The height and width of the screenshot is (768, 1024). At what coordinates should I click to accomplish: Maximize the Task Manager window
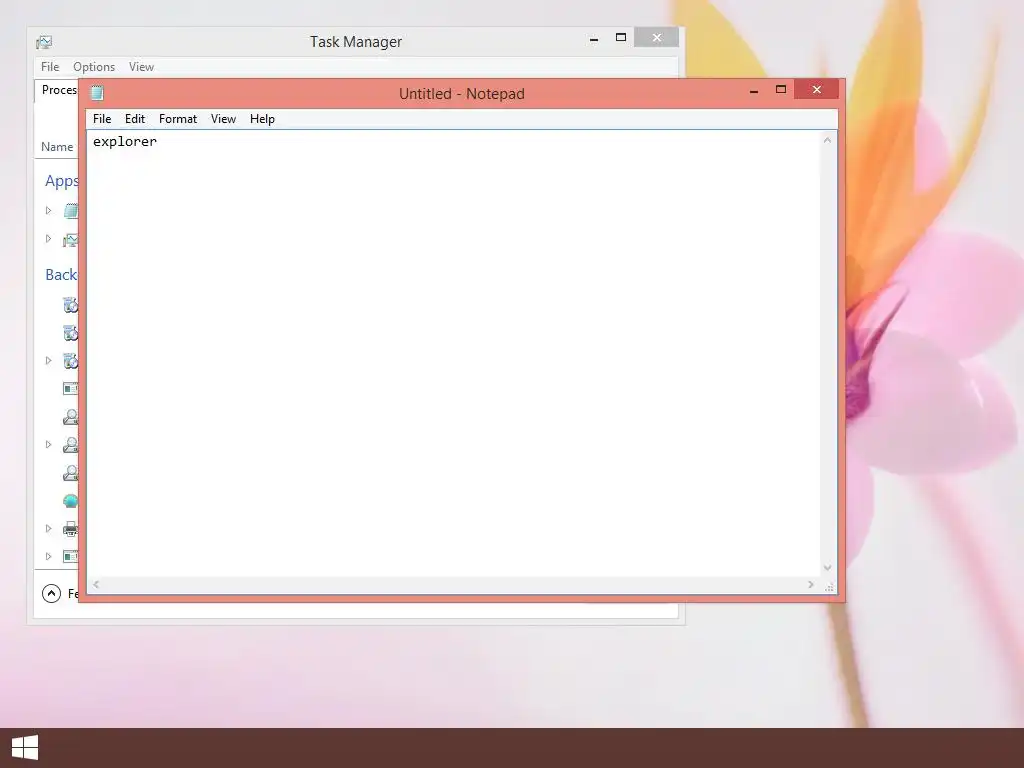pyautogui.click(x=621, y=38)
